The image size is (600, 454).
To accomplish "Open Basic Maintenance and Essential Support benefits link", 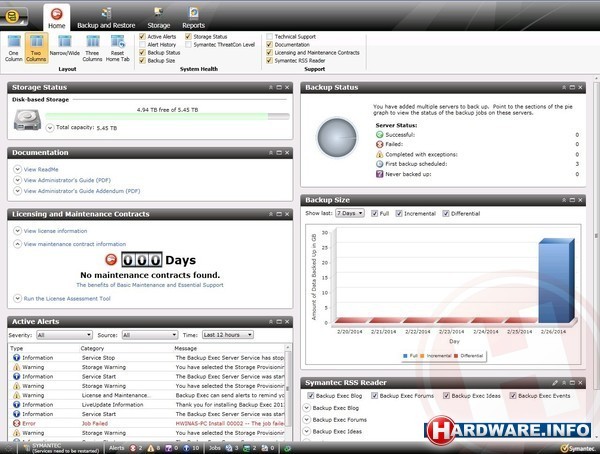I will coord(150,285).
